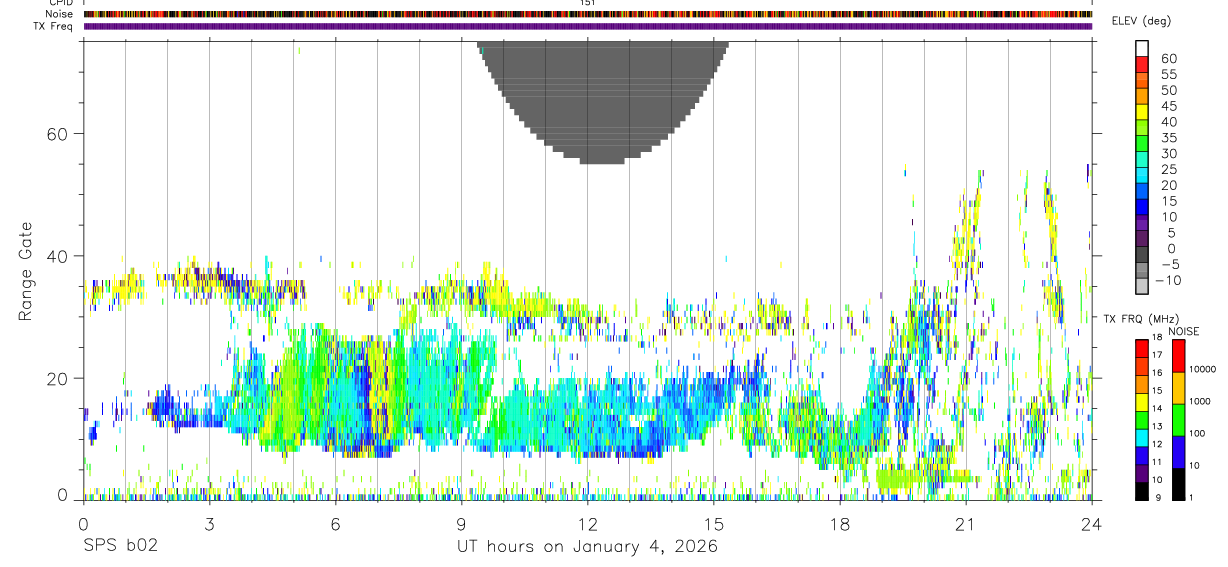Click the 'NOISE' legend title above the noise bar

tap(1183, 331)
